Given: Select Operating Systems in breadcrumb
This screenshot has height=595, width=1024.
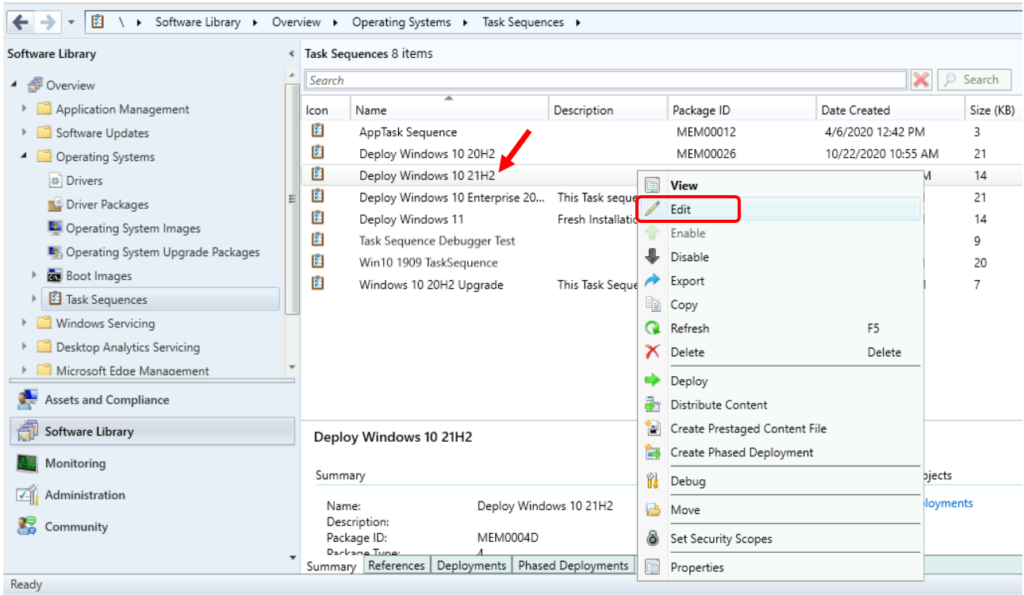Looking at the screenshot, I should [x=401, y=22].
